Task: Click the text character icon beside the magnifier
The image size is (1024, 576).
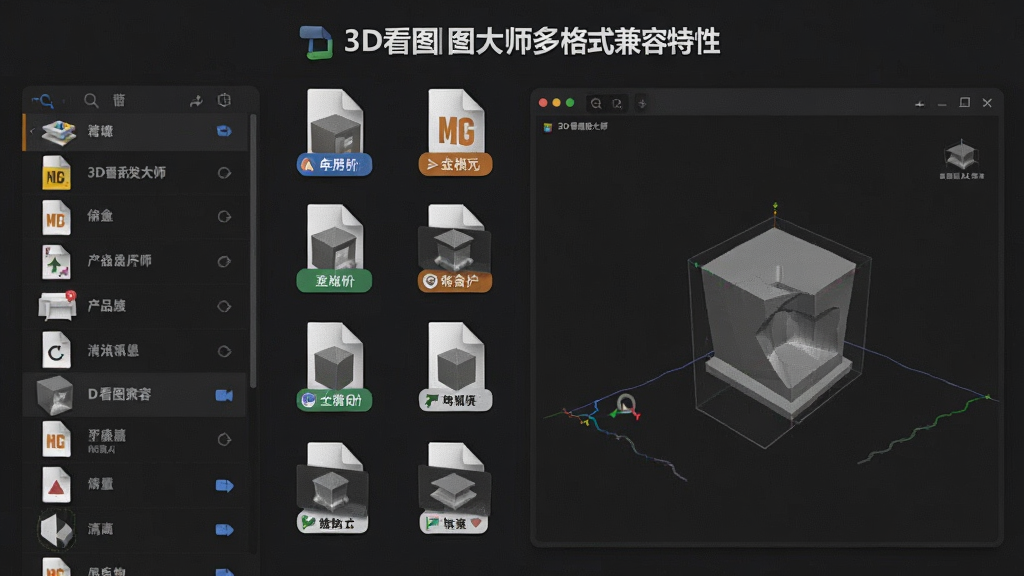Action: pyautogui.click(x=119, y=100)
